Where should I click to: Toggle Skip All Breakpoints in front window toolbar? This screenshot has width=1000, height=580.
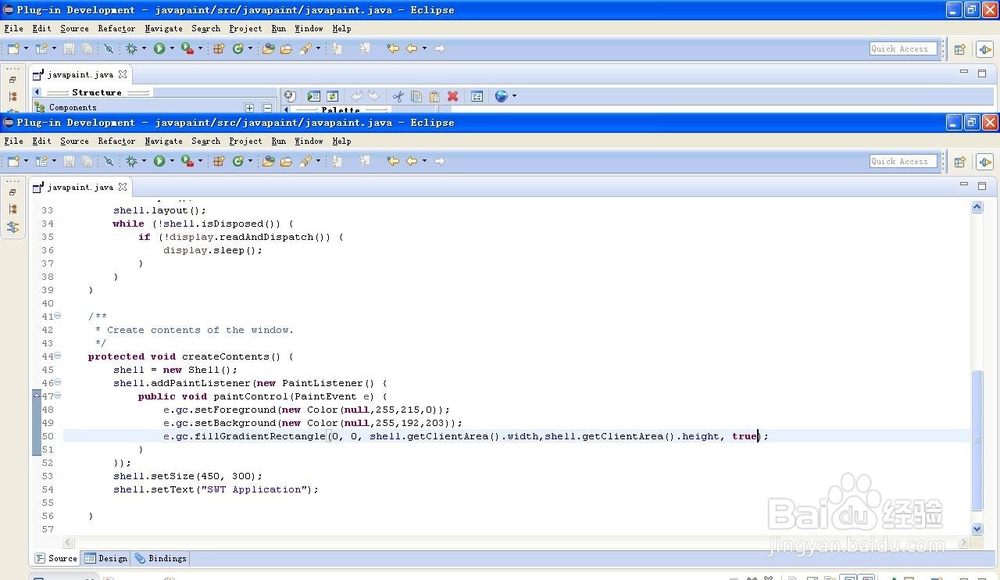[109, 161]
